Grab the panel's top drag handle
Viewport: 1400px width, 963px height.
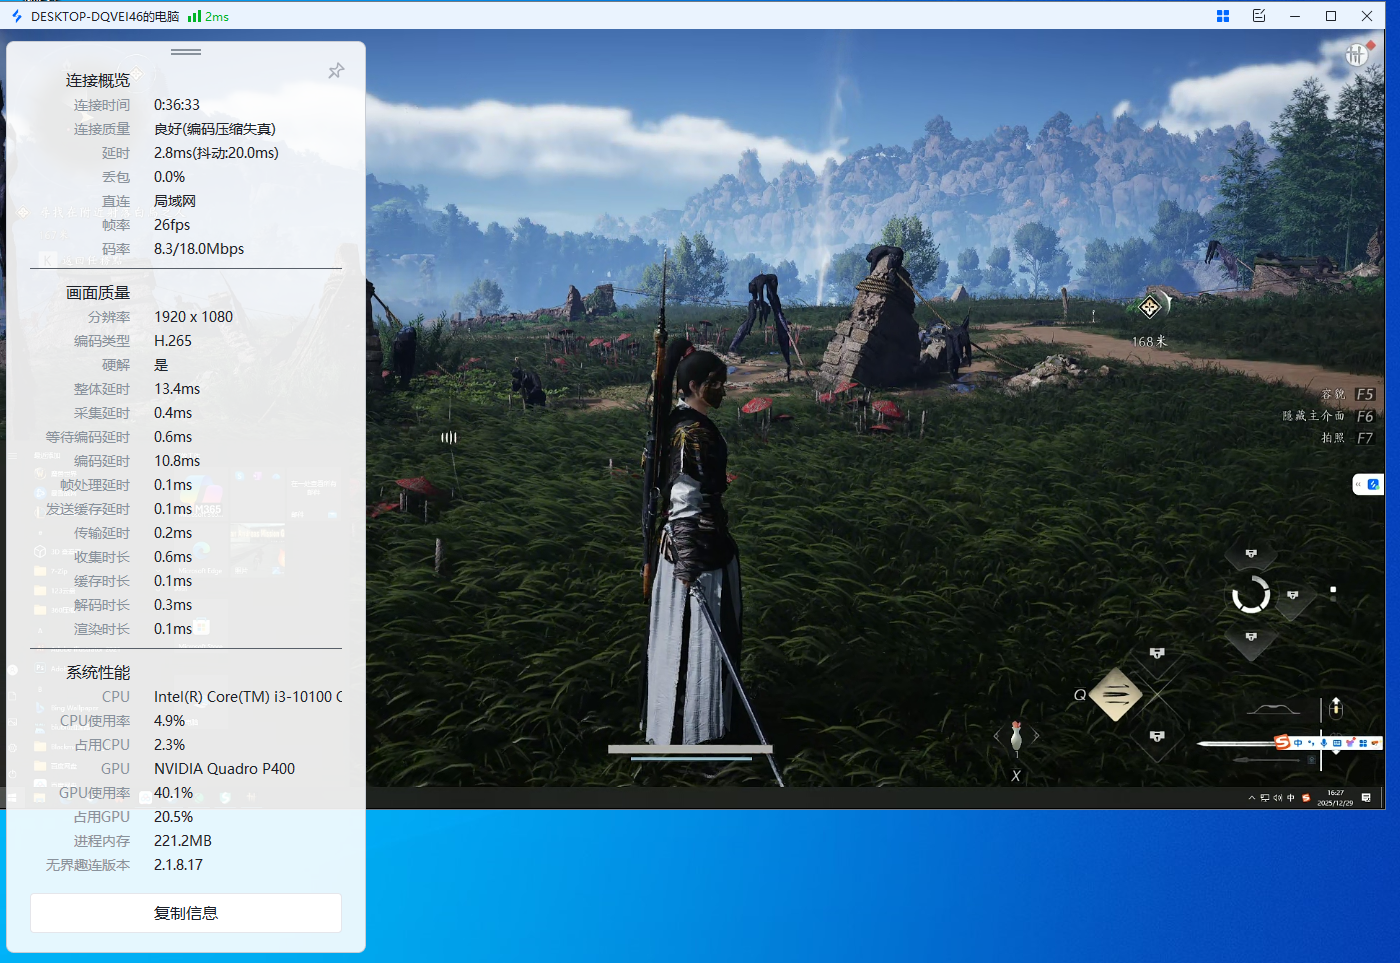pos(186,52)
